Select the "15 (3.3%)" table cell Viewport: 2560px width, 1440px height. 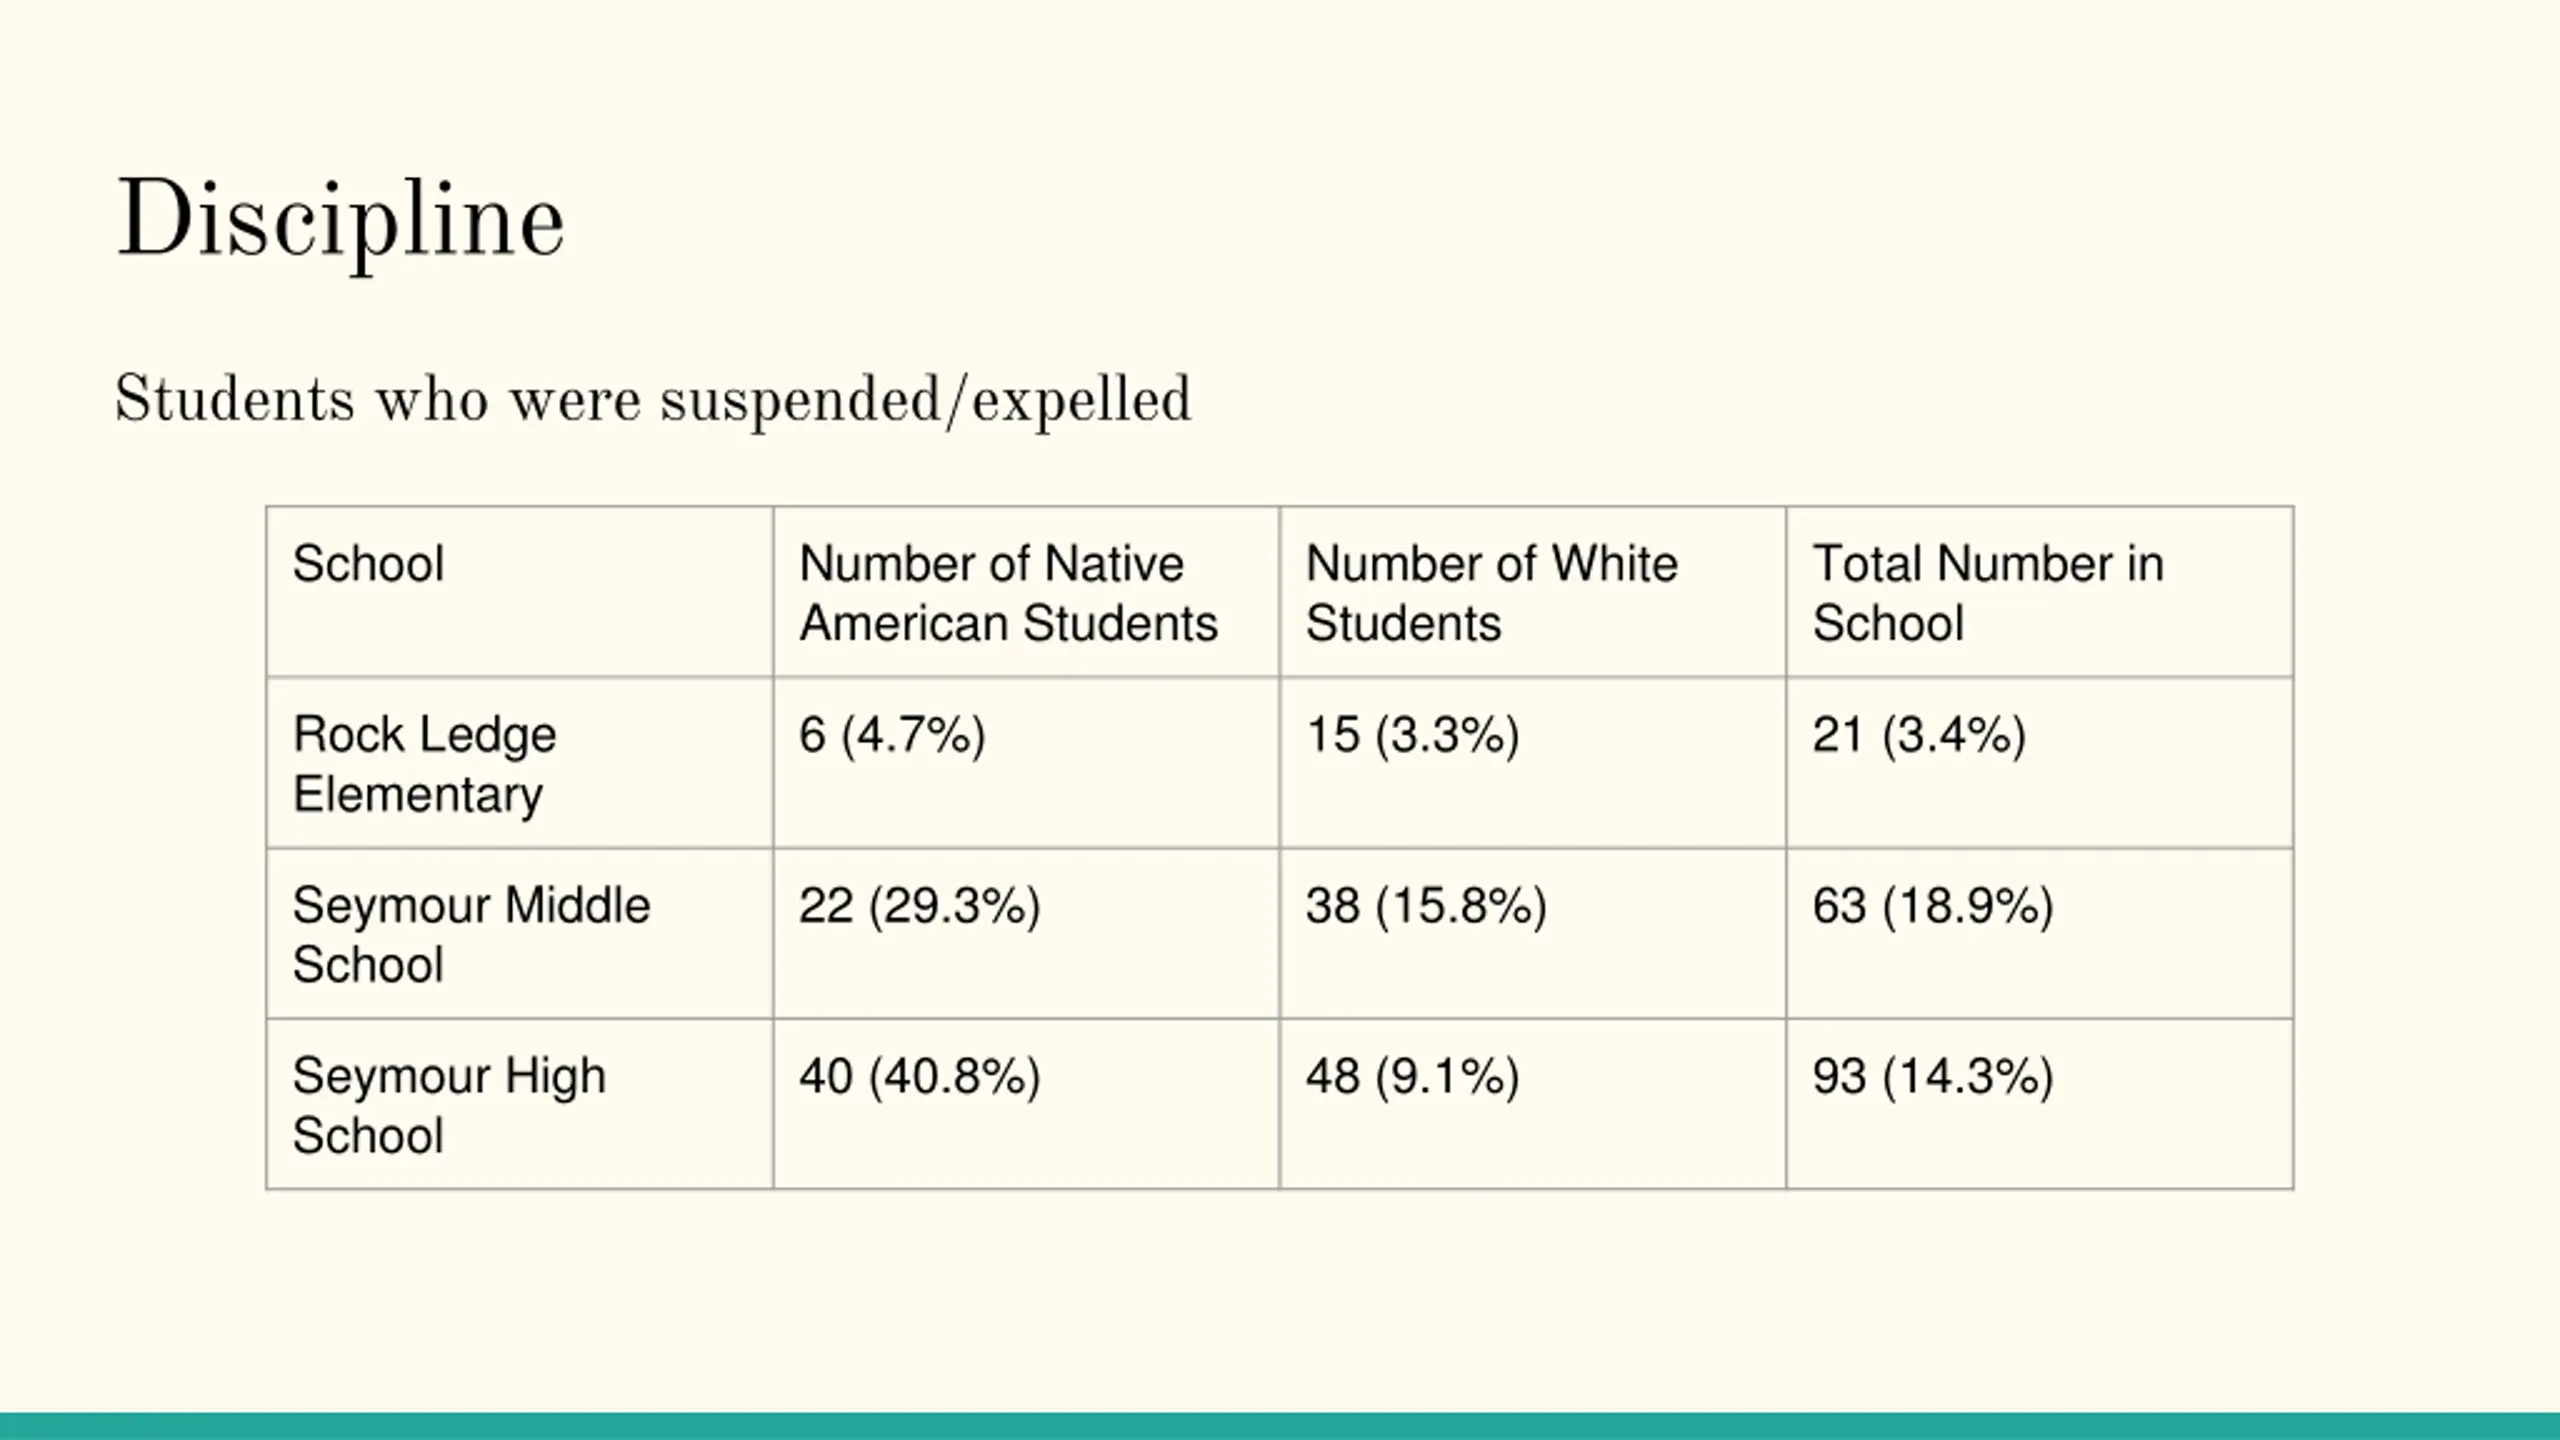click(1412, 735)
